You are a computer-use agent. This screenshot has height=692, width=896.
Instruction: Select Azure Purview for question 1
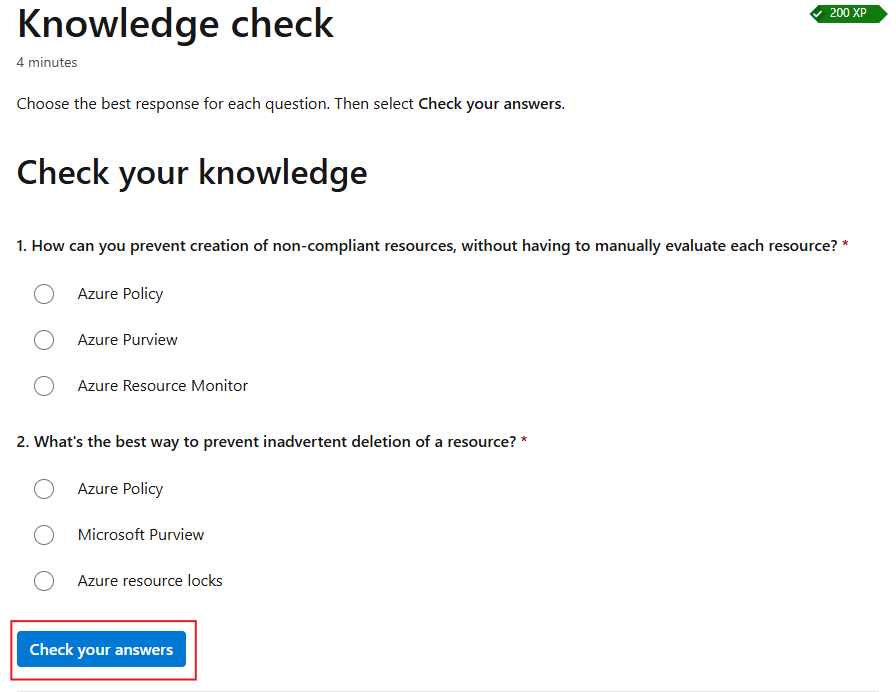pos(44,340)
